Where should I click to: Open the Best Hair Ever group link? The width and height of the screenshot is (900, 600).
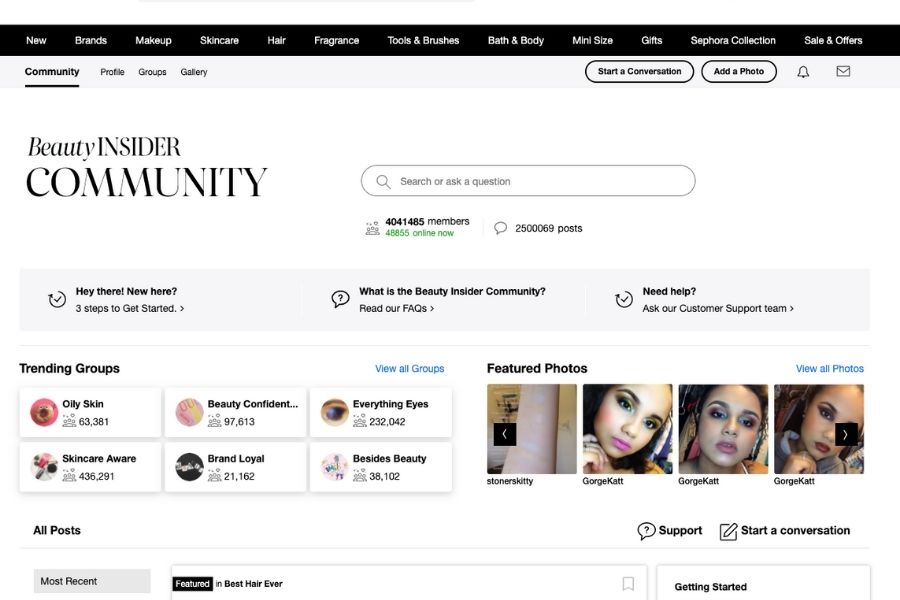pyautogui.click(x=253, y=584)
